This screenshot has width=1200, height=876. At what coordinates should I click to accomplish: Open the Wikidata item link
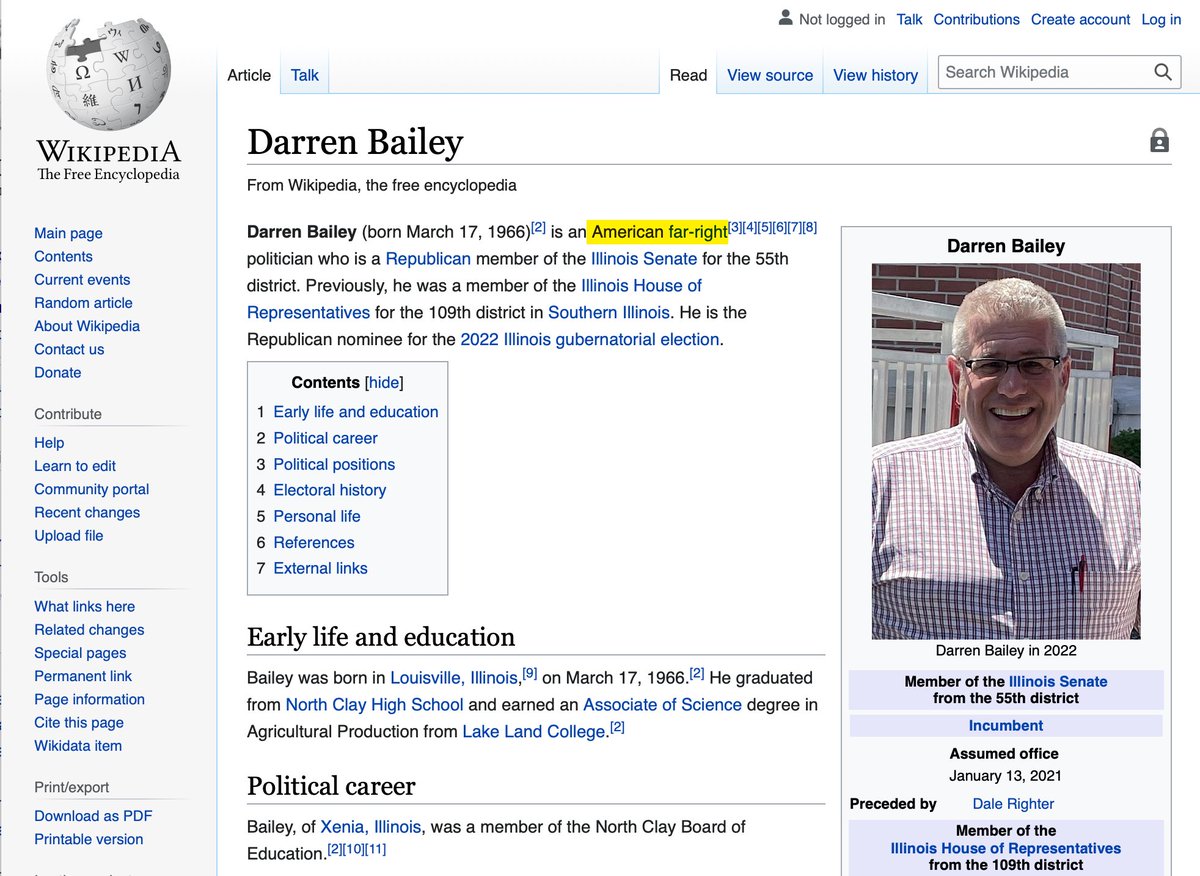point(78,745)
